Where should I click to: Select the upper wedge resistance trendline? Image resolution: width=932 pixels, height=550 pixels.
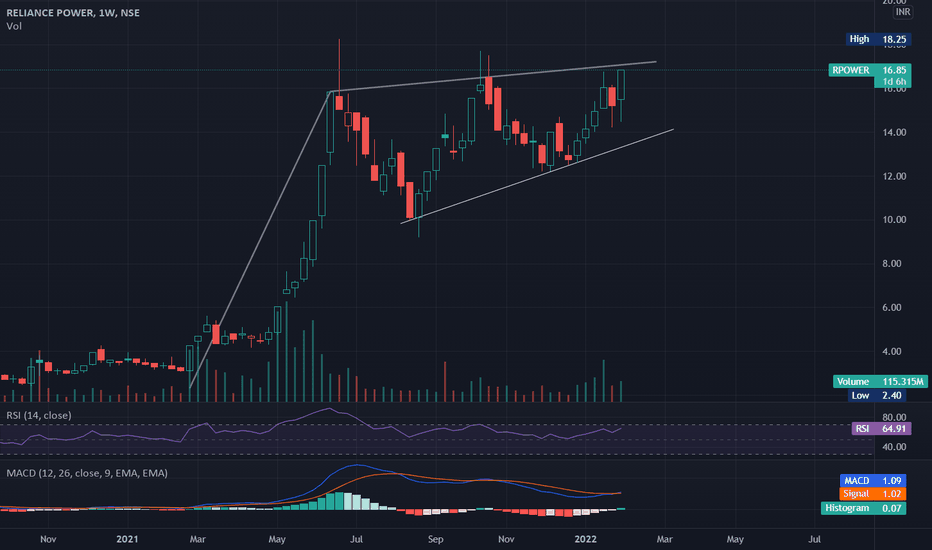493,76
